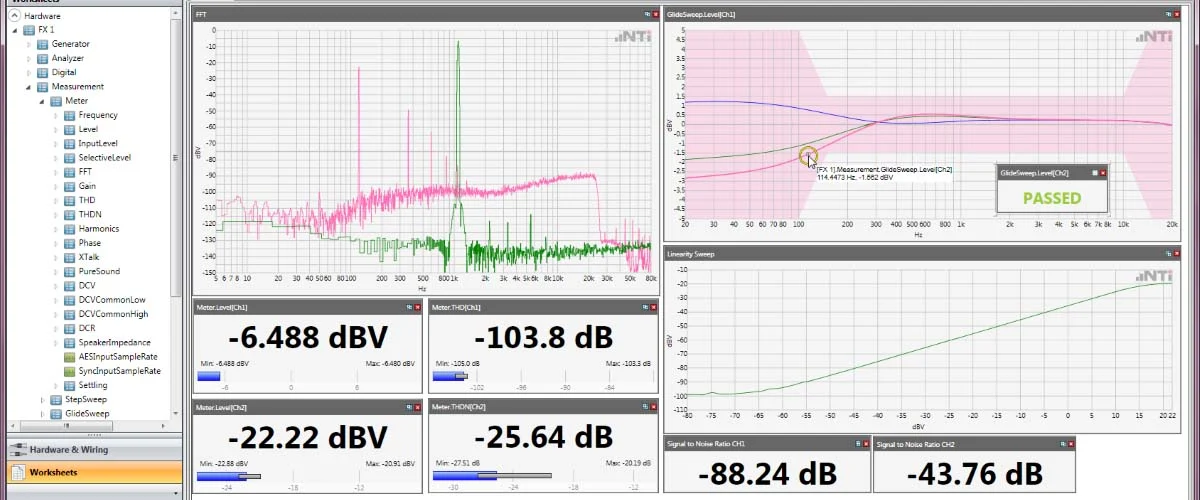Viewport: 1200px width, 500px height.
Task: Collapse the FX 1 tree node
Action: 14,30
